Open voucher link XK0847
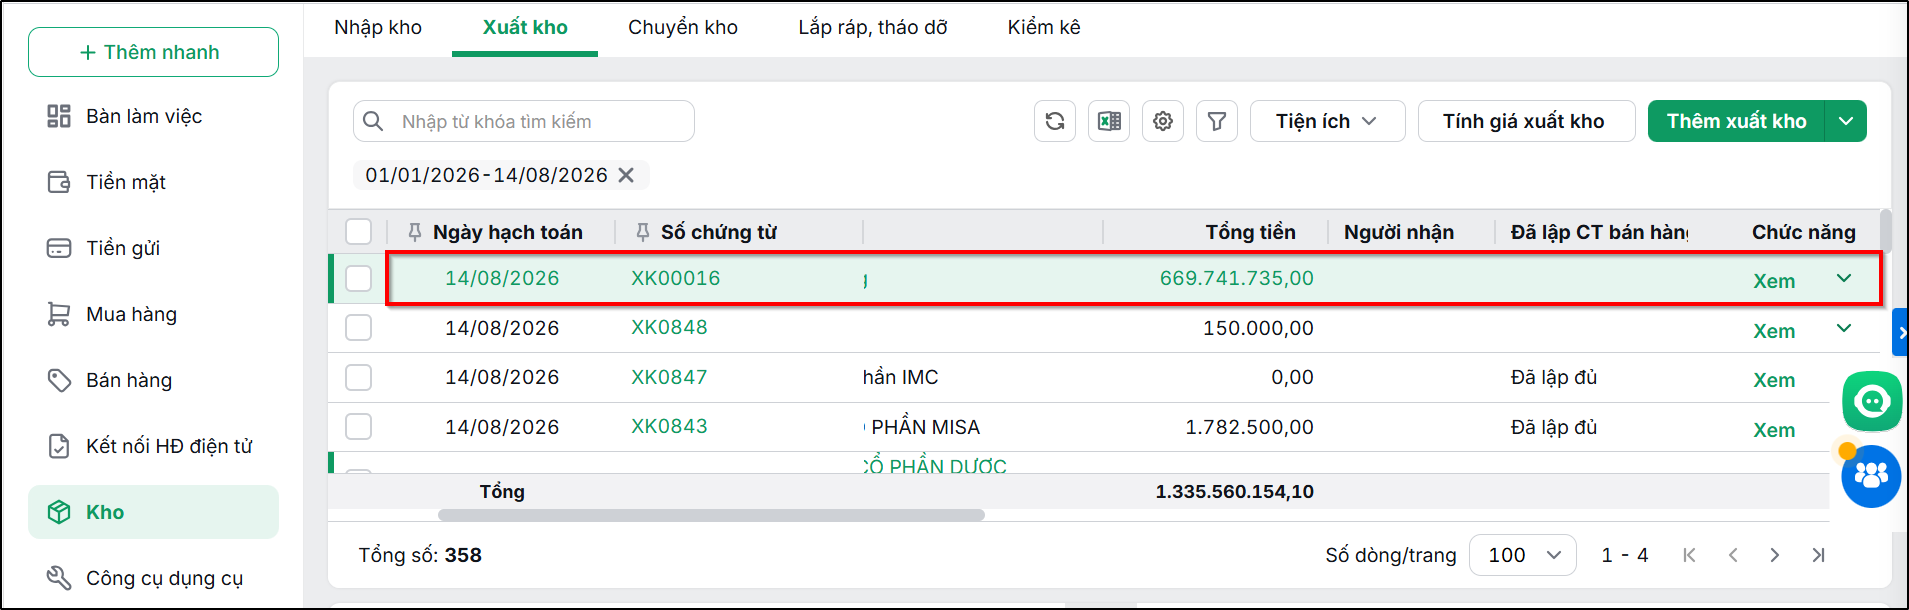1909x610 pixels. click(669, 377)
